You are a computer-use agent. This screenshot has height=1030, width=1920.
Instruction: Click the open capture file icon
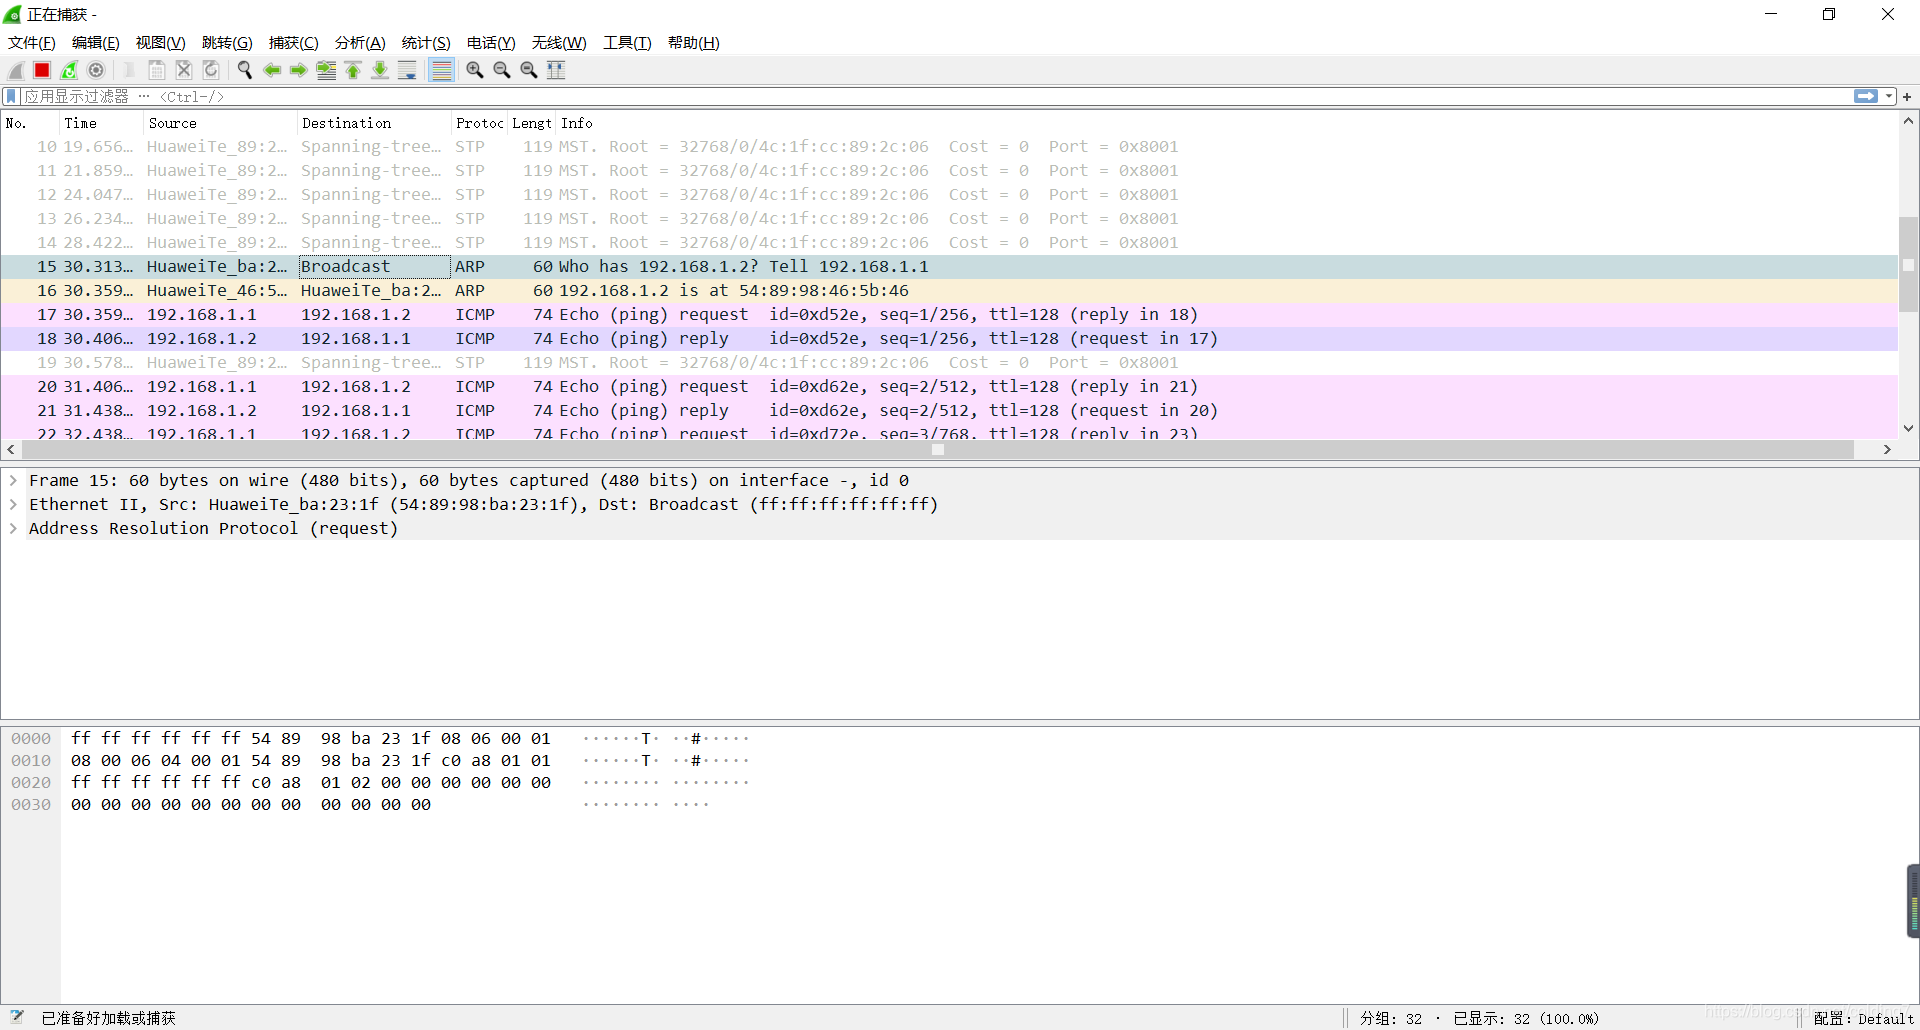(130, 70)
